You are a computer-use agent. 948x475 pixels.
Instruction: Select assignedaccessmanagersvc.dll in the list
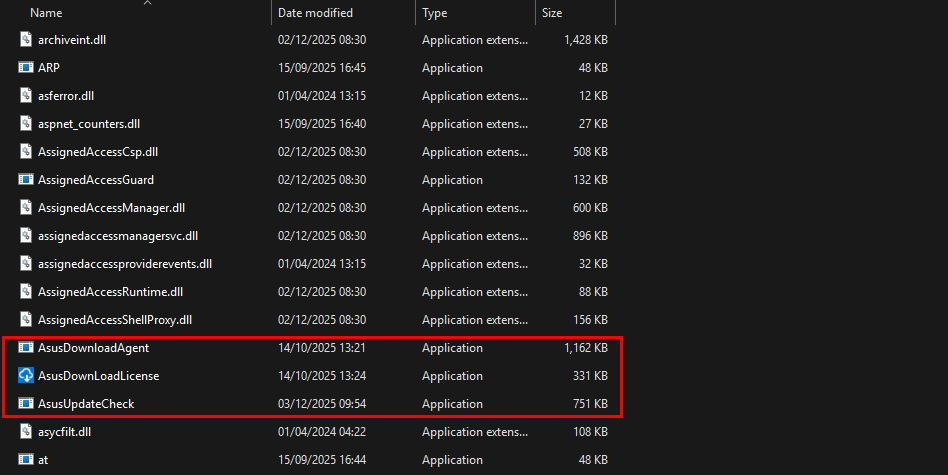tap(118, 236)
